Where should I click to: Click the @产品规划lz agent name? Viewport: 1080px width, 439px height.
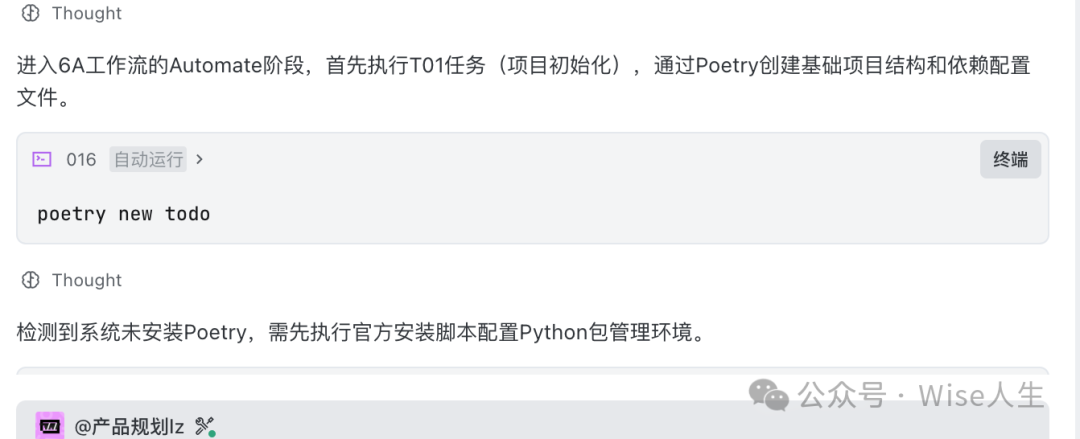tap(129, 427)
